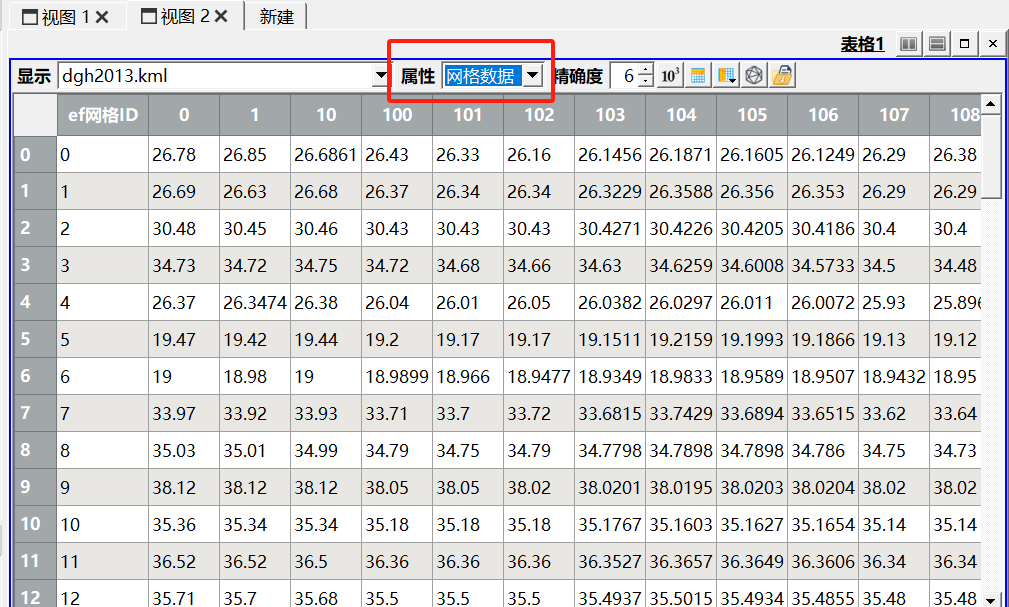Screen dimensions: 1009x607
Task: Increase the 精确度 value with up arrow
Action: [x=646, y=71]
